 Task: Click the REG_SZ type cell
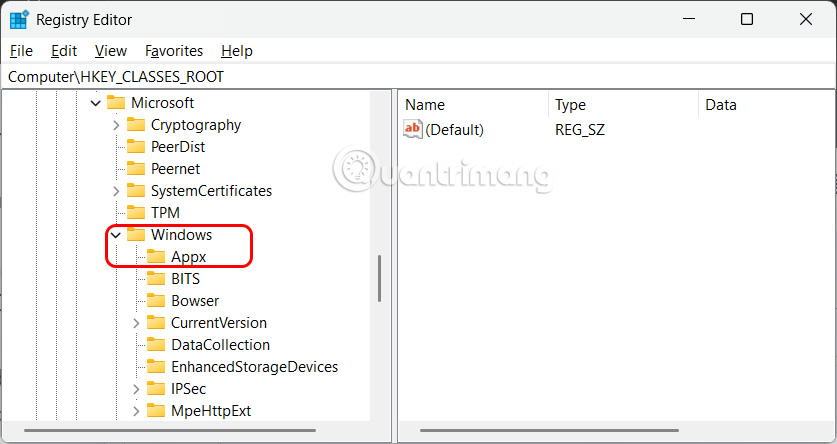coord(580,130)
